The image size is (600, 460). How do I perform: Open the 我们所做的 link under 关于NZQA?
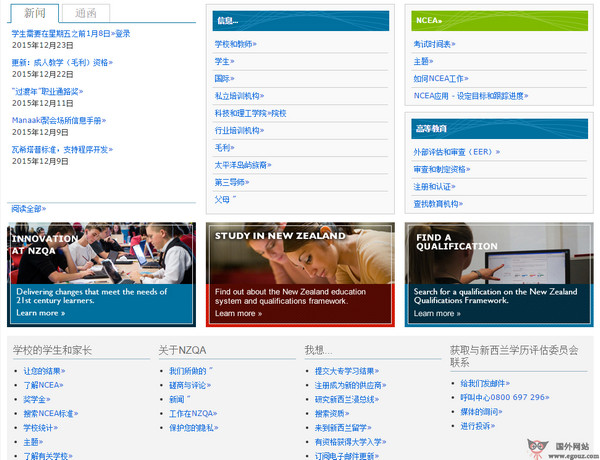[191, 371]
